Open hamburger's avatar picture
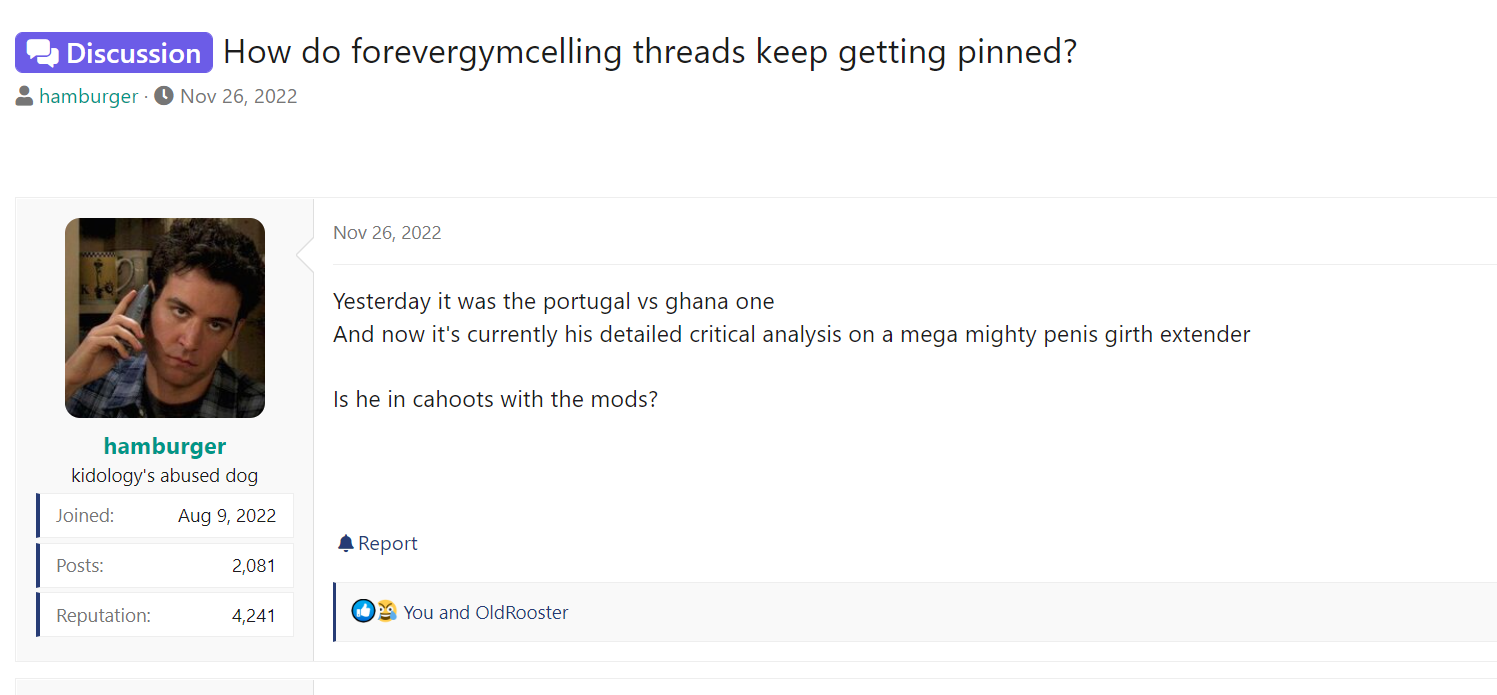Screen dimensions: 1497x695 (x=165, y=318)
